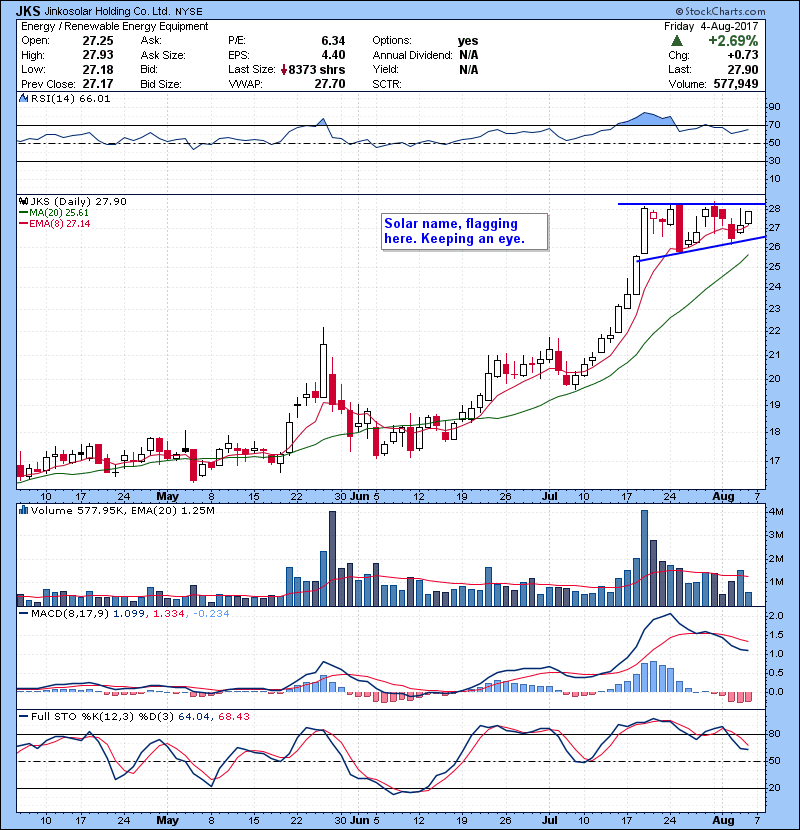Click the red EMA(8) legend line marker
The height and width of the screenshot is (830, 800).
click(x=23, y=224)
